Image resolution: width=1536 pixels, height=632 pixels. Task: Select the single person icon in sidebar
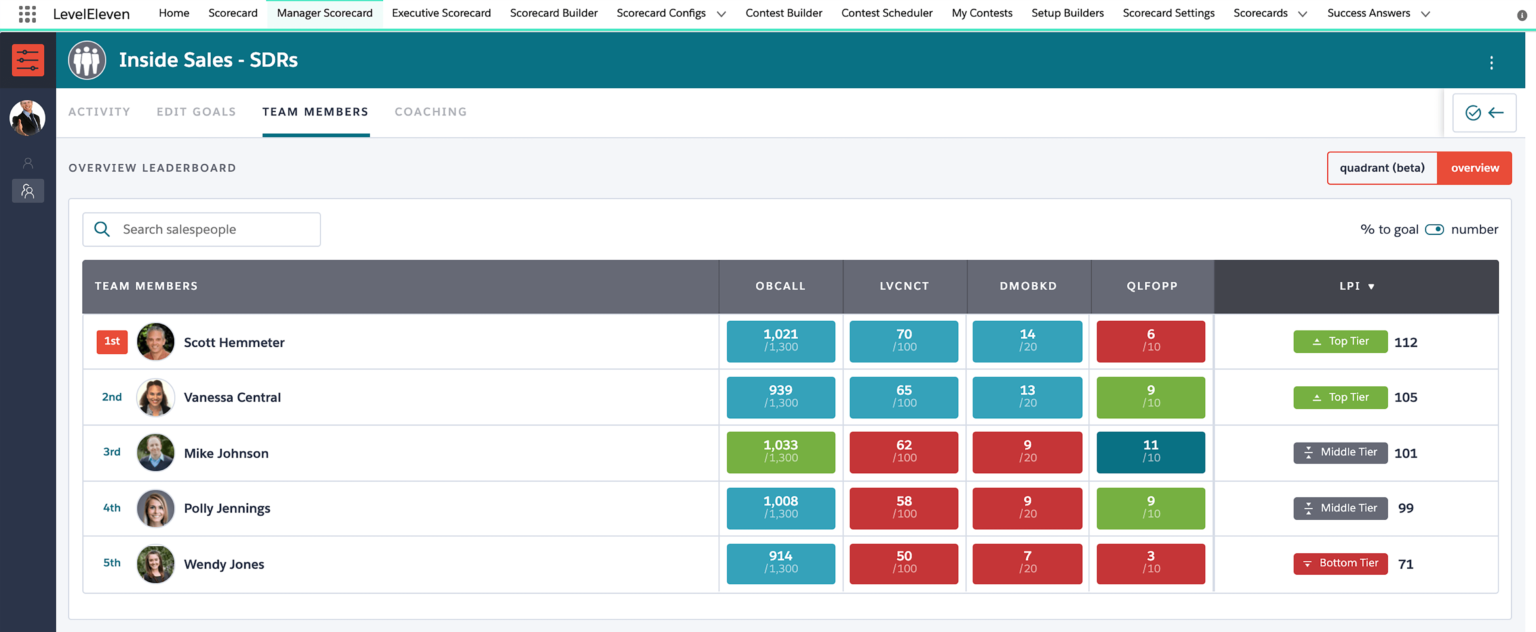click(27, 162)
